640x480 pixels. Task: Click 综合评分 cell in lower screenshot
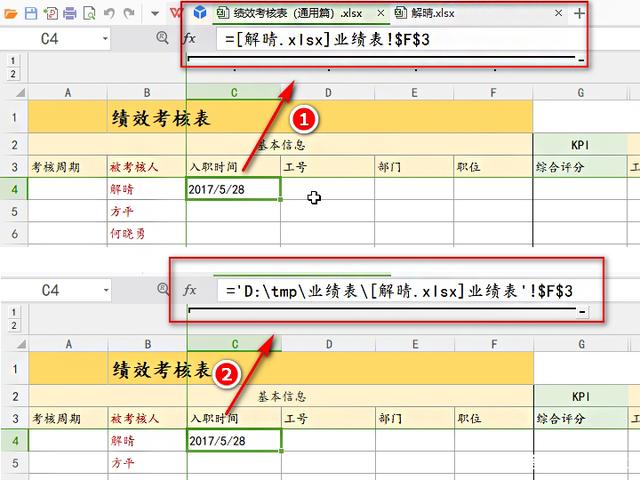click(581, 418)
